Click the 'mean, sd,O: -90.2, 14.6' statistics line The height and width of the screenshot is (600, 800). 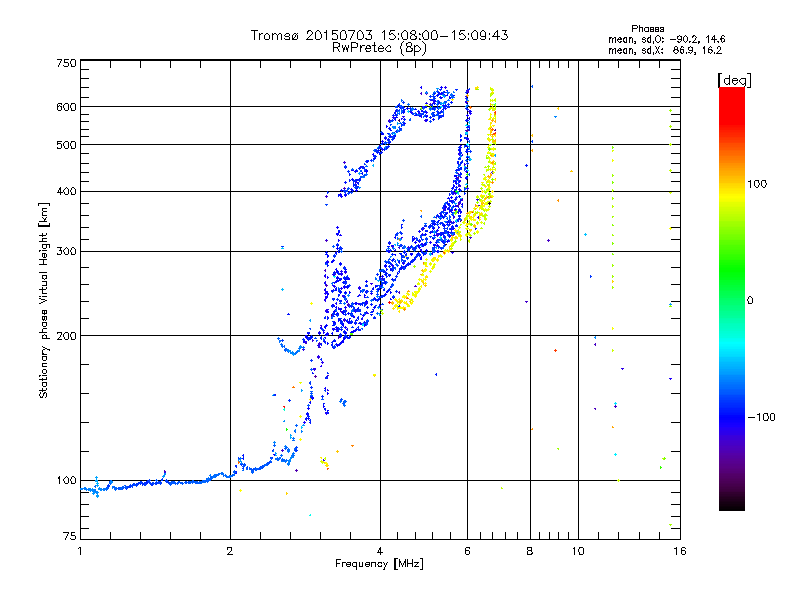point(666,39)
